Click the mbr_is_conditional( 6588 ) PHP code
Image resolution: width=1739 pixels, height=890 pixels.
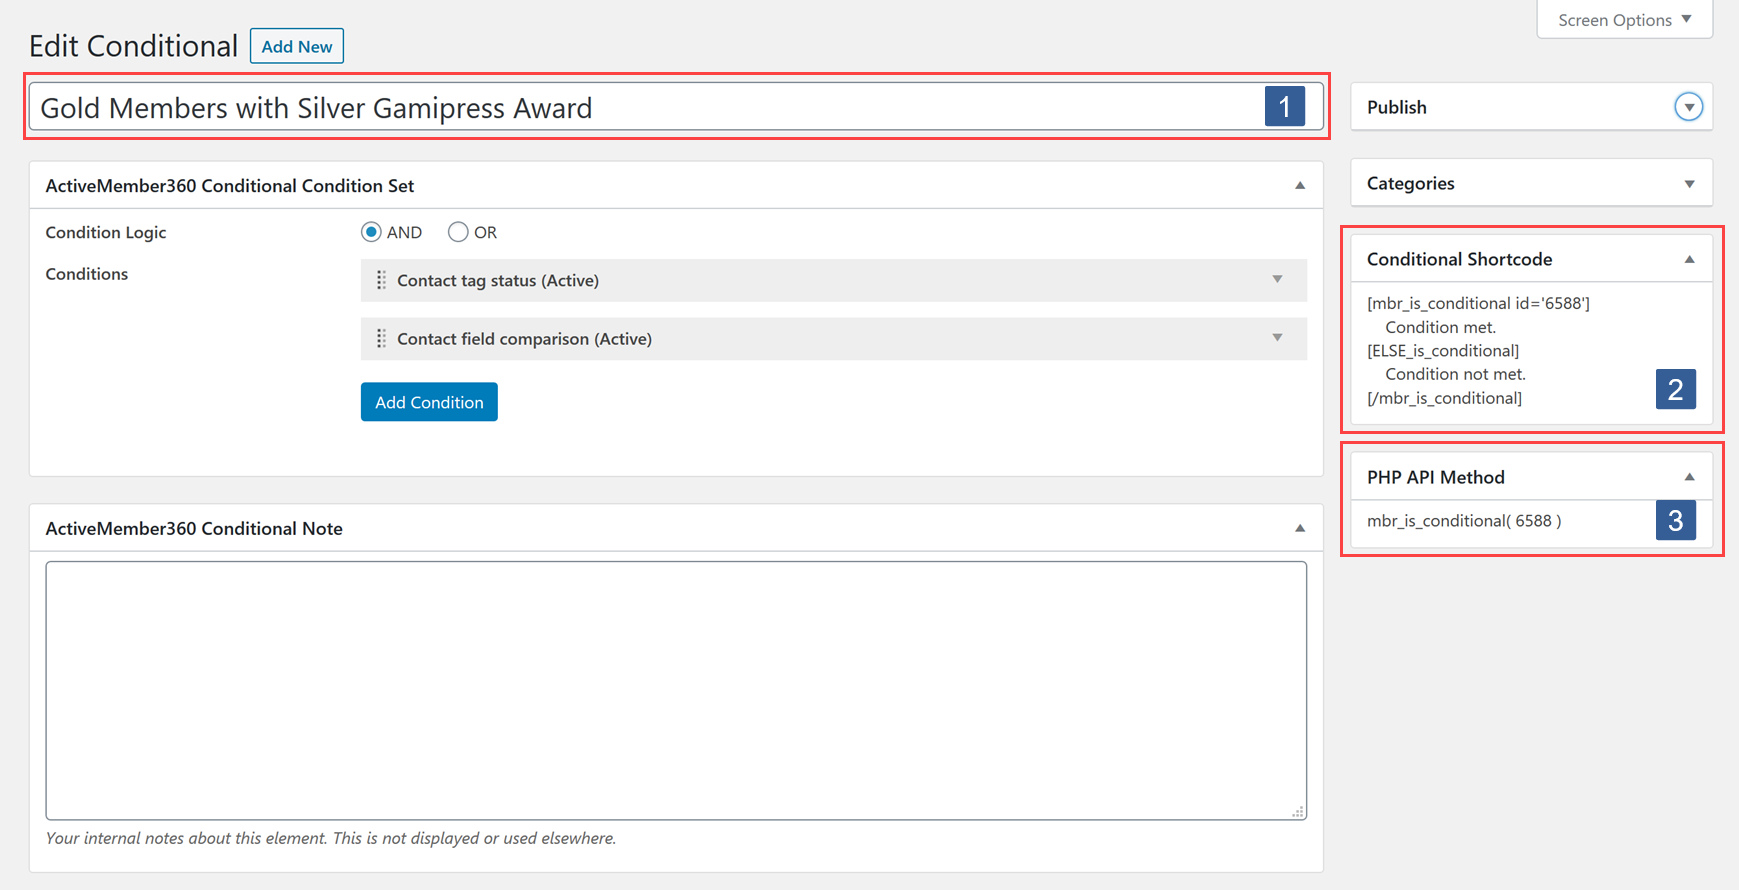[x=1463, y=521]
